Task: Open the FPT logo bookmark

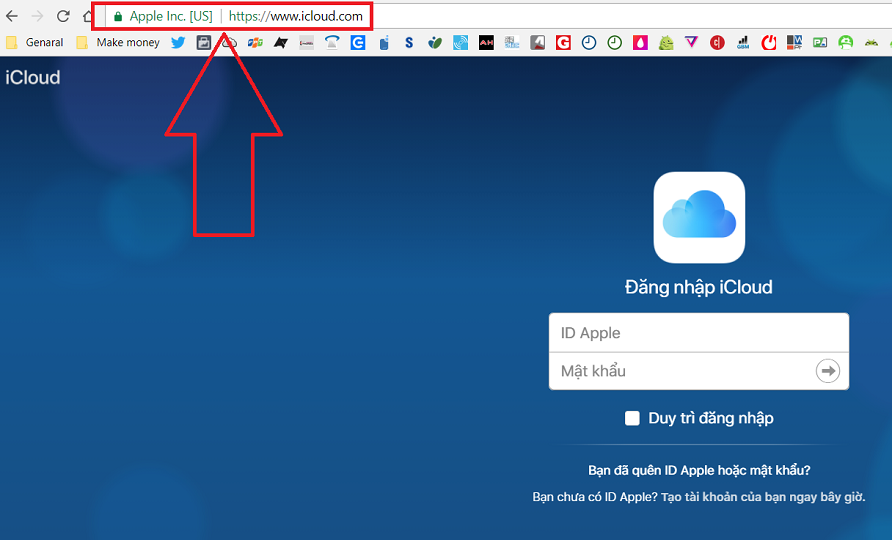Action: tap(255, 42)
